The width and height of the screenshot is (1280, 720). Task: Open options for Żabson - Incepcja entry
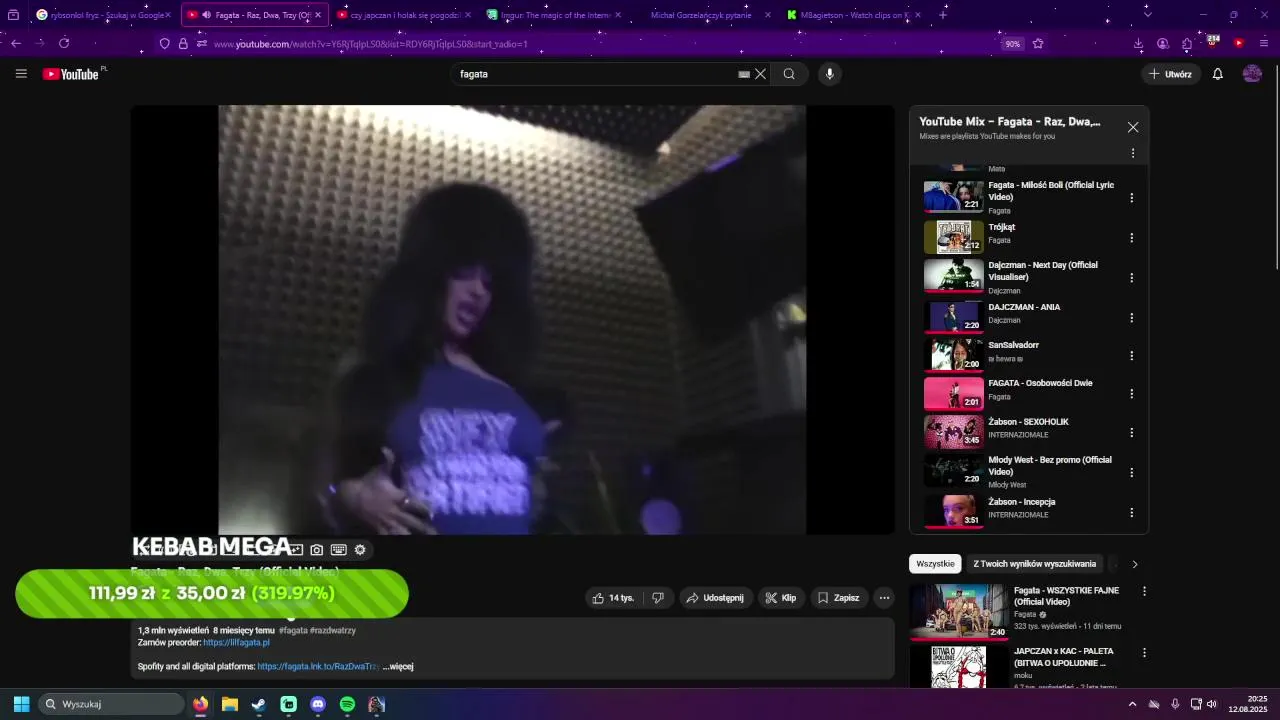[x=1131, y=513]
